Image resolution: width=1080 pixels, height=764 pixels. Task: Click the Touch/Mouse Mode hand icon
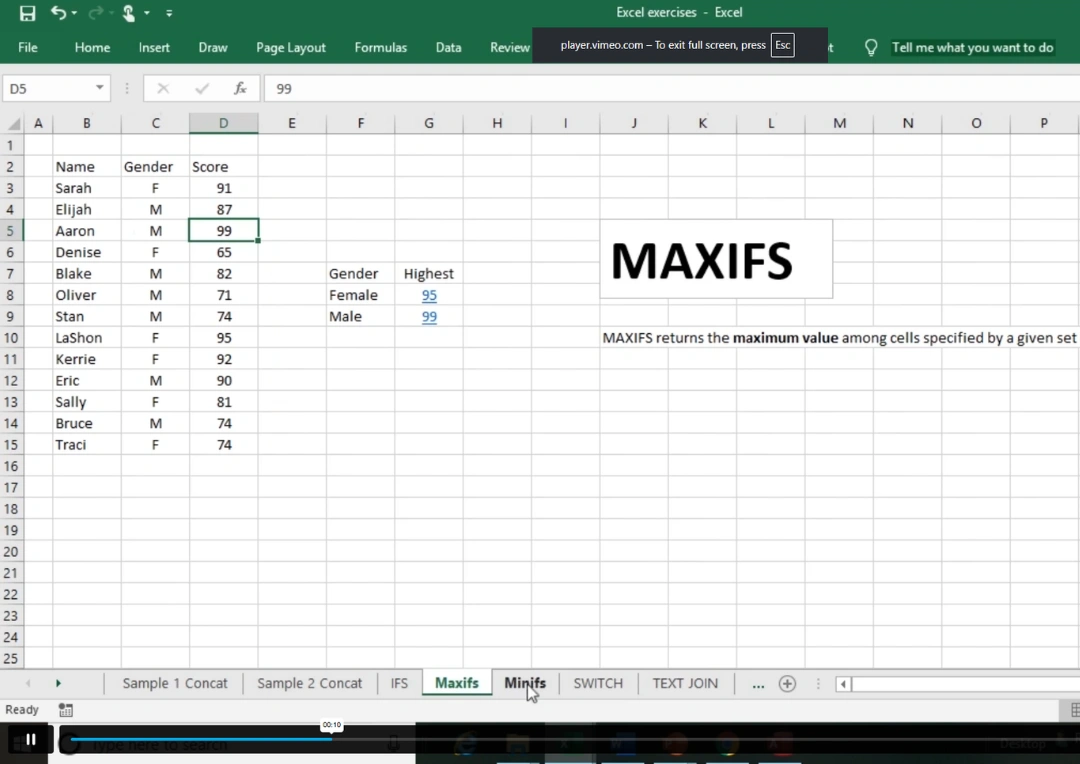pos(128,13)
